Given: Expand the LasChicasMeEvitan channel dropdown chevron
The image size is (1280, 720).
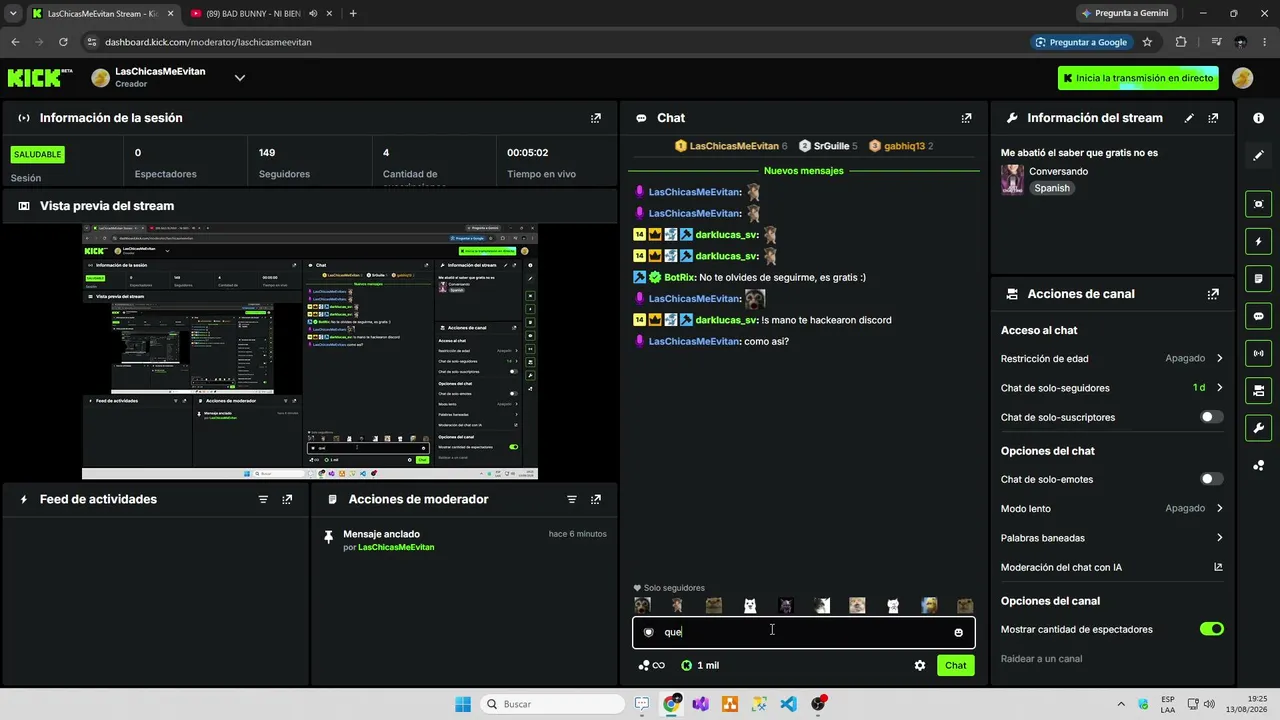Looking at the screenshot, I should pos(239,78).
